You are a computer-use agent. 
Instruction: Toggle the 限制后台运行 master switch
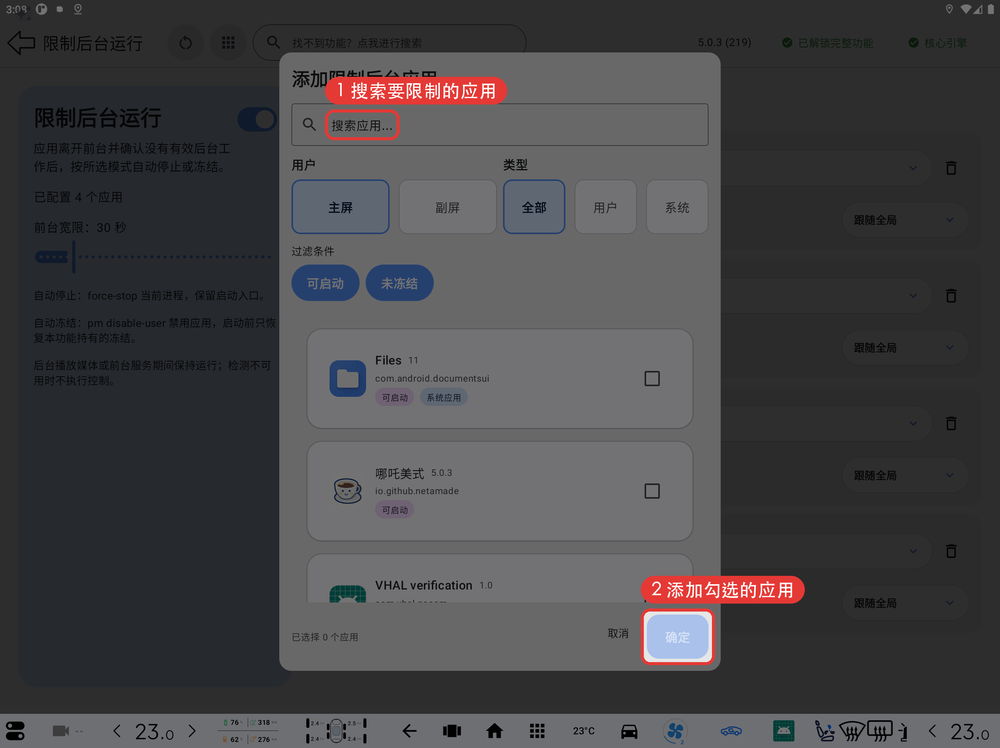pos(256,119)
